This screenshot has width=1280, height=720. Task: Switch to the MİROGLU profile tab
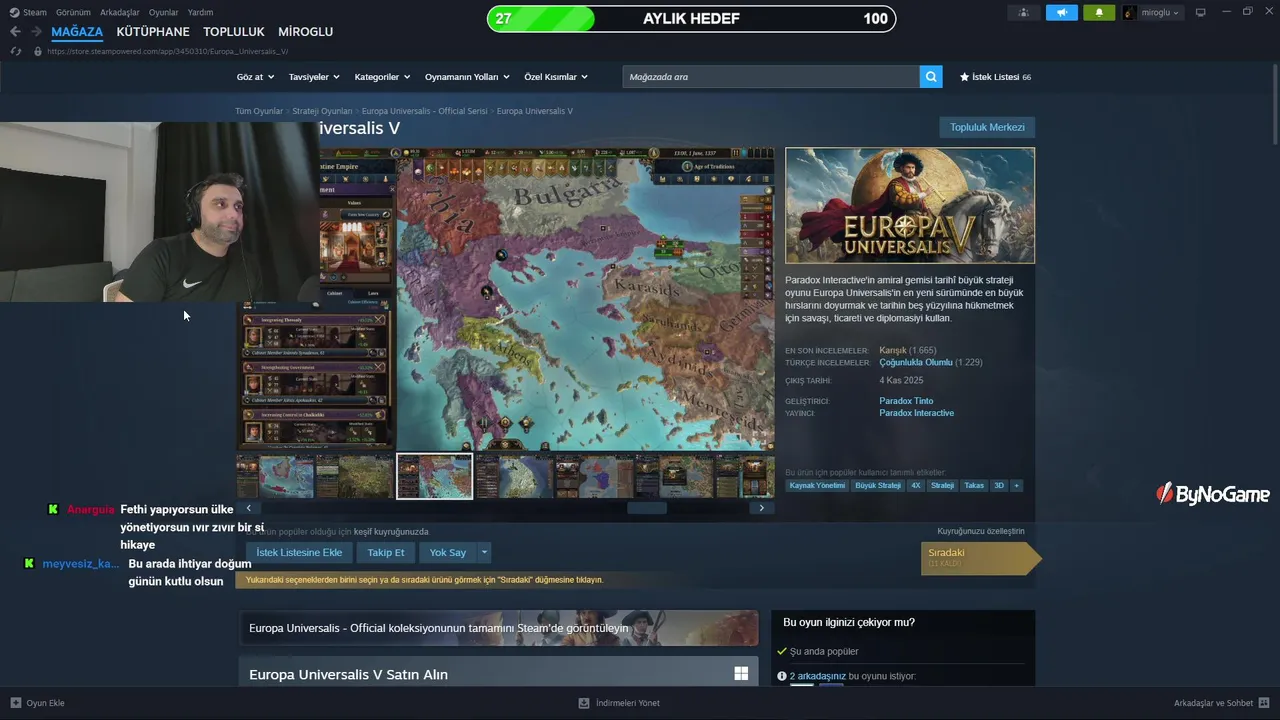pos(305,32)
